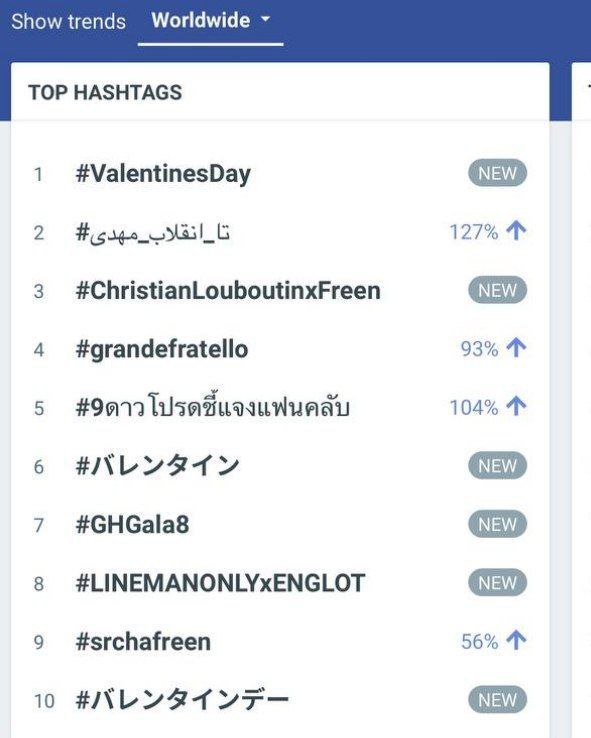Click the 127% upward trend arrow
The width and height of the screenshot is (591, 738).
tap(516, 231)
